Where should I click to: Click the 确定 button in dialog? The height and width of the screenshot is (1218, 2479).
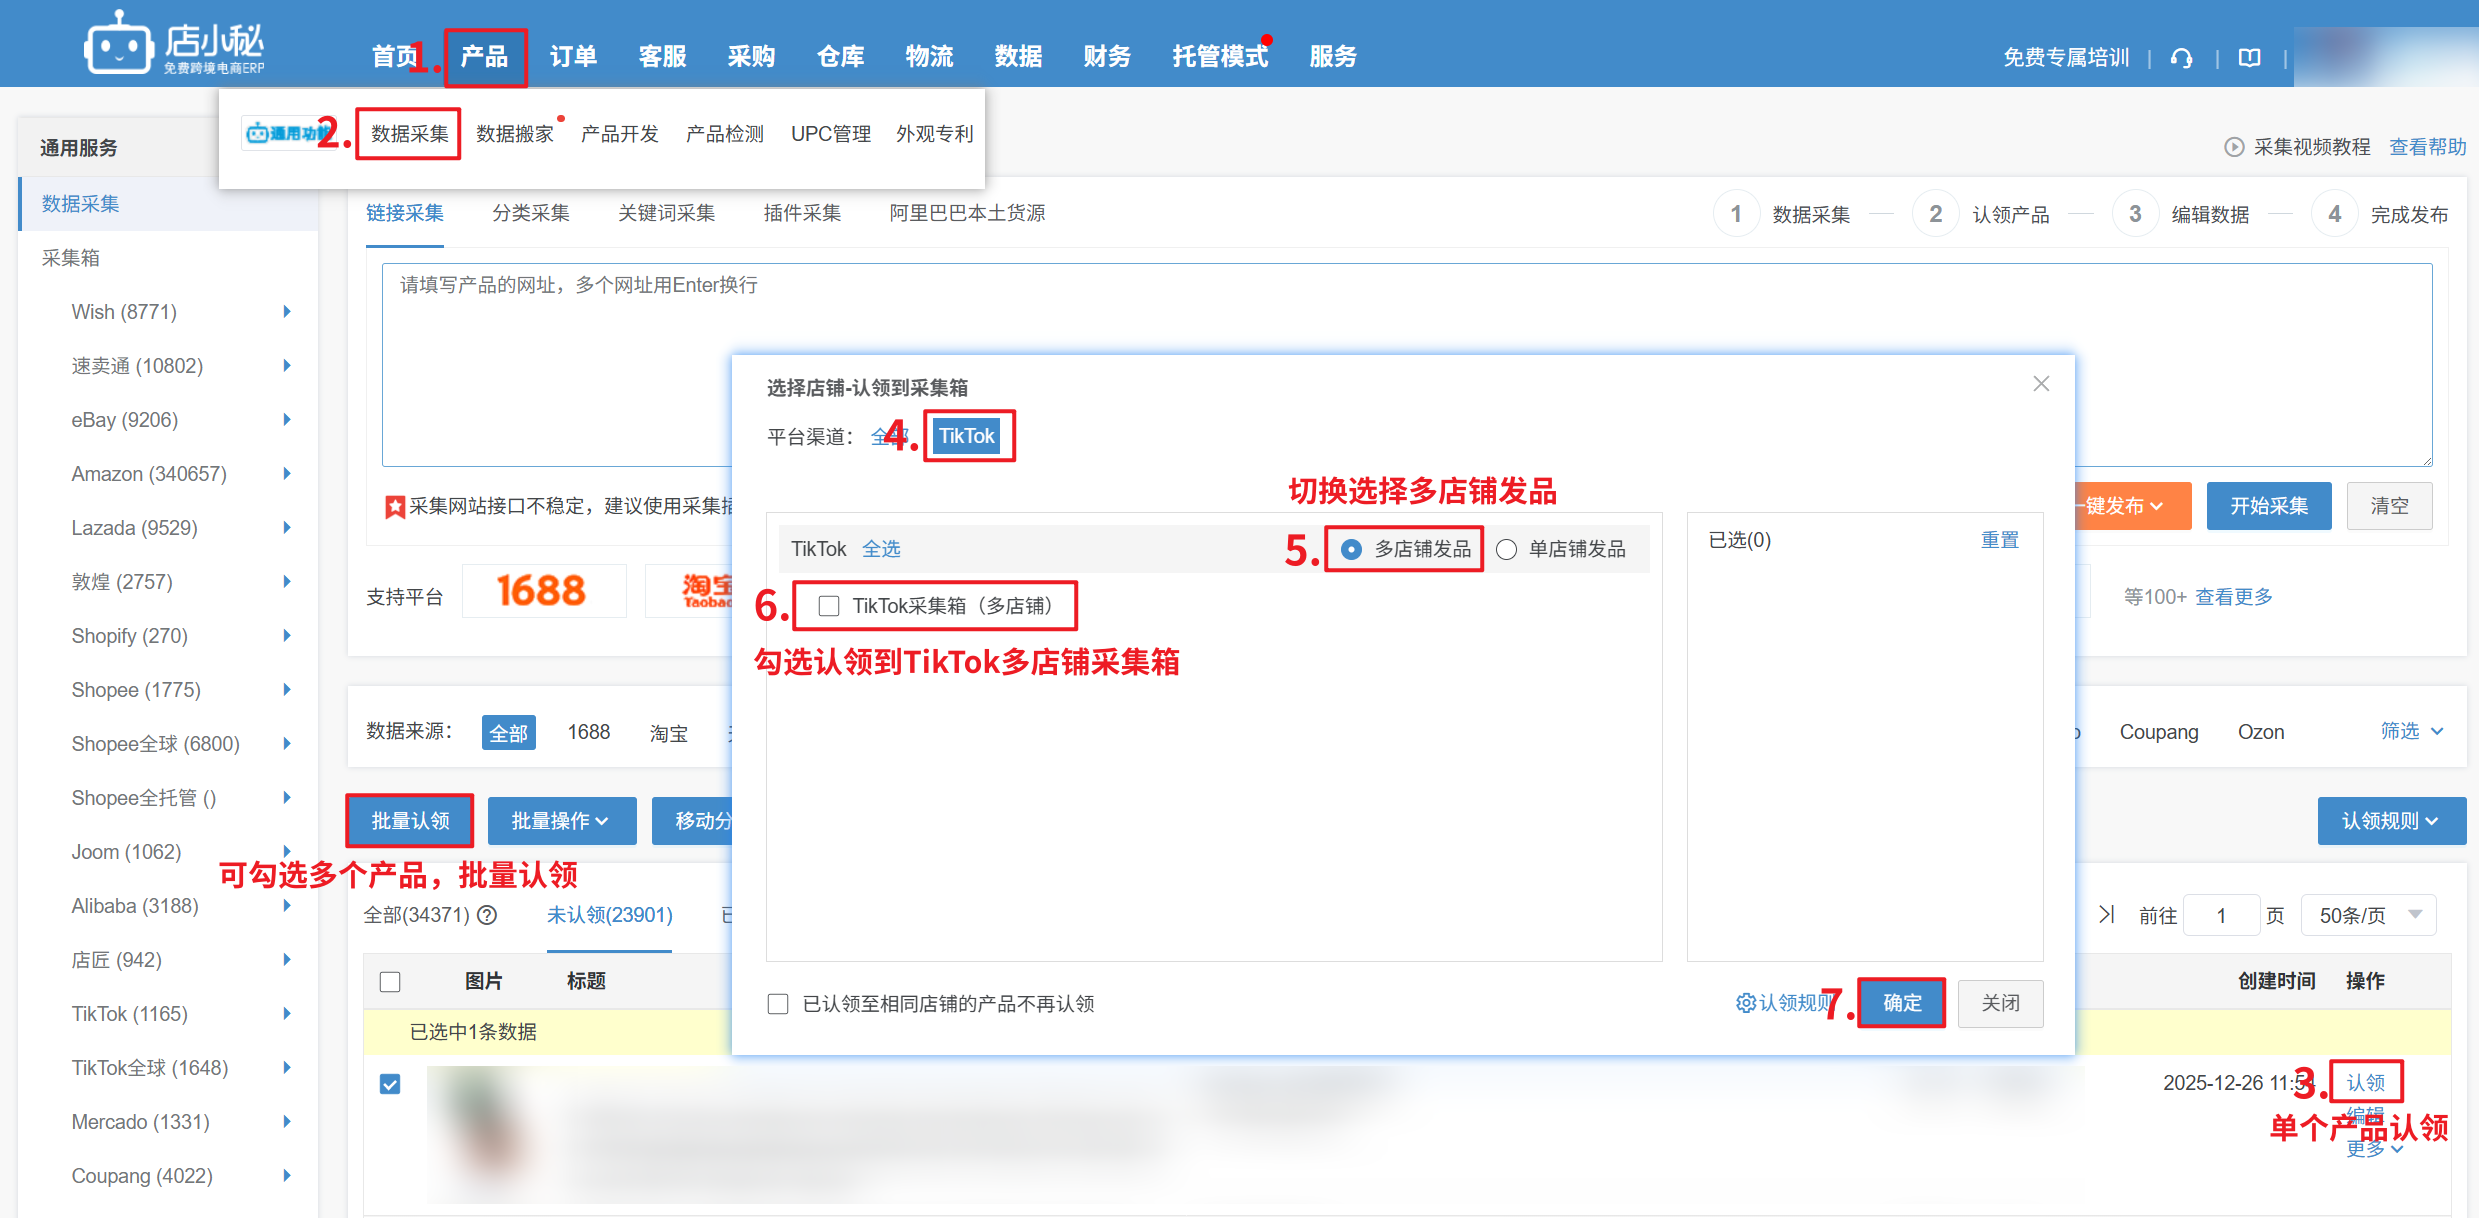pos(1901,1003)
